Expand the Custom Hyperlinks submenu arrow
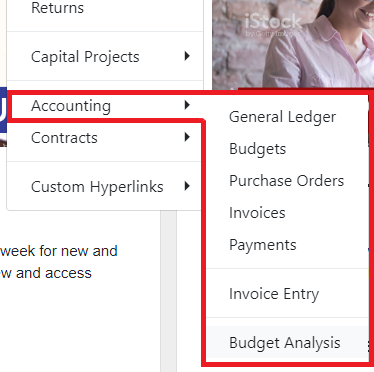Screen dimensions: 374x372 tap(187, 186)
